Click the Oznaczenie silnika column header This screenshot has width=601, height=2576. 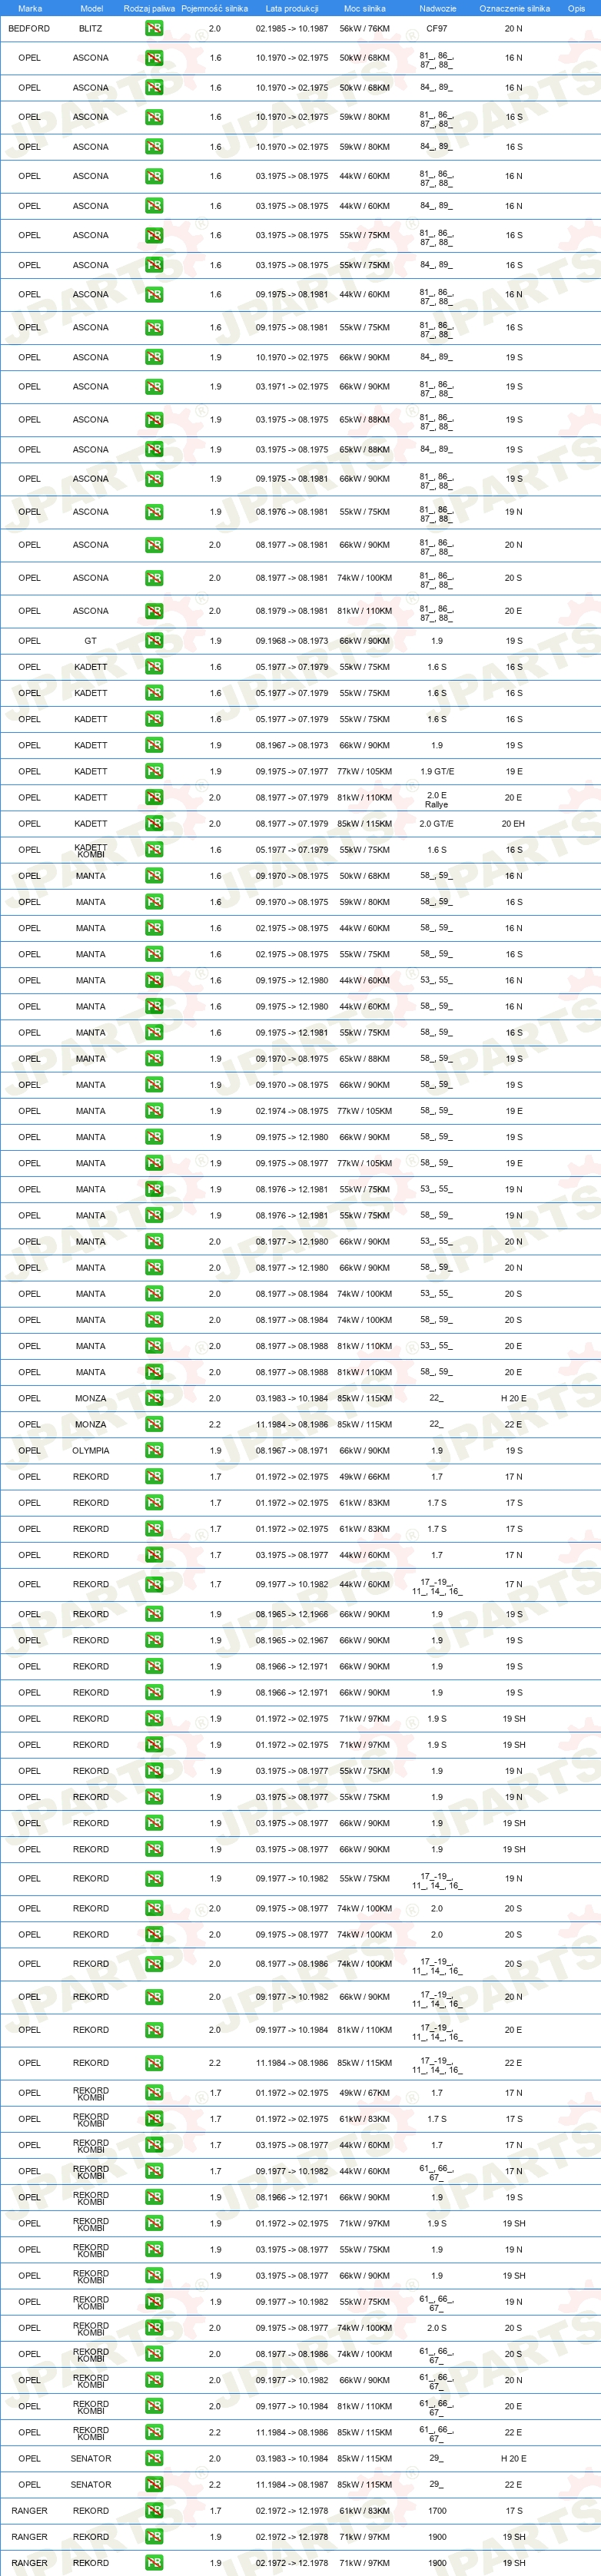tap(514, 8)
